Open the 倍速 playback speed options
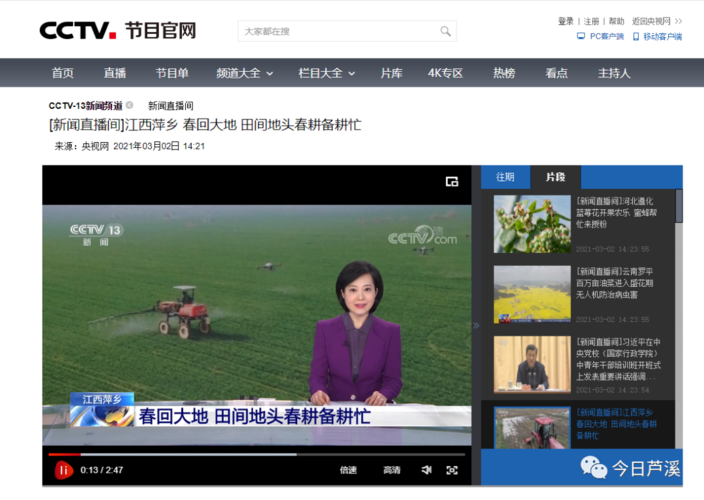 [x=348, y=470]
